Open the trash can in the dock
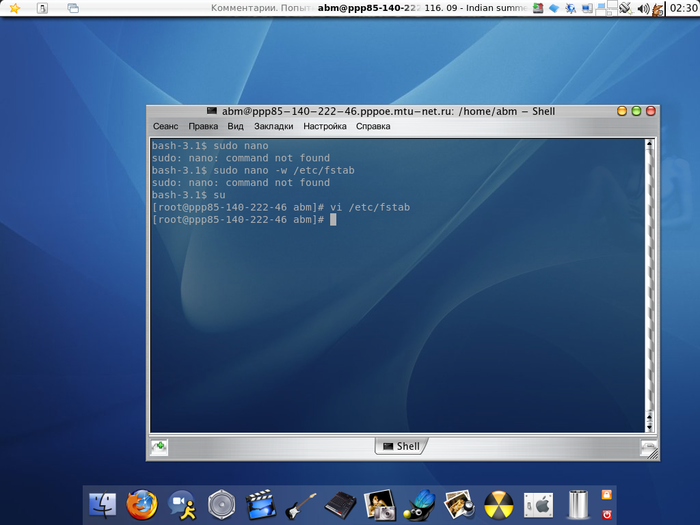 tap(578, 504)
